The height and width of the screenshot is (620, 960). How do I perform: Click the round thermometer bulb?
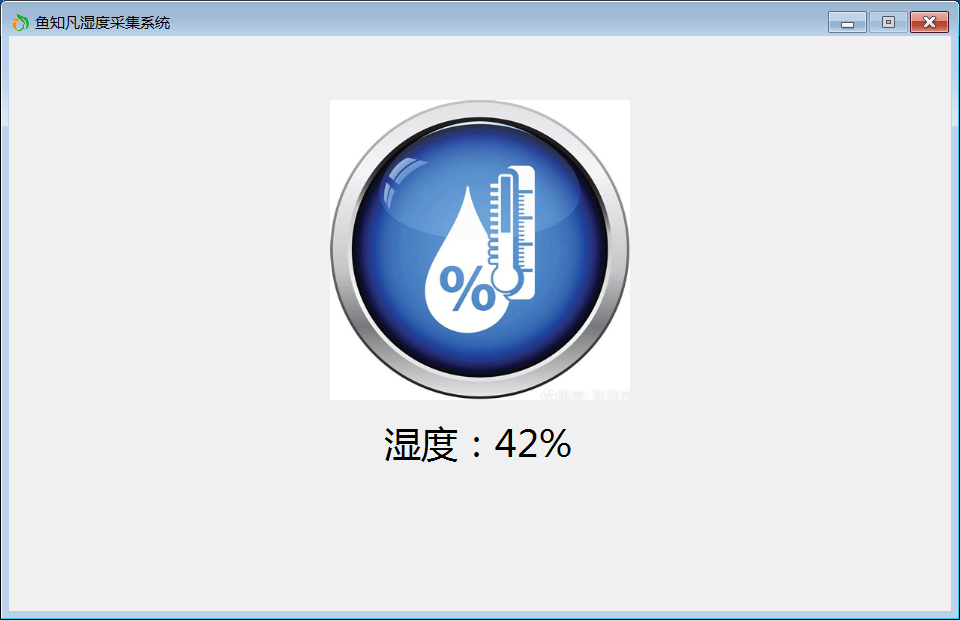(507, 280)
